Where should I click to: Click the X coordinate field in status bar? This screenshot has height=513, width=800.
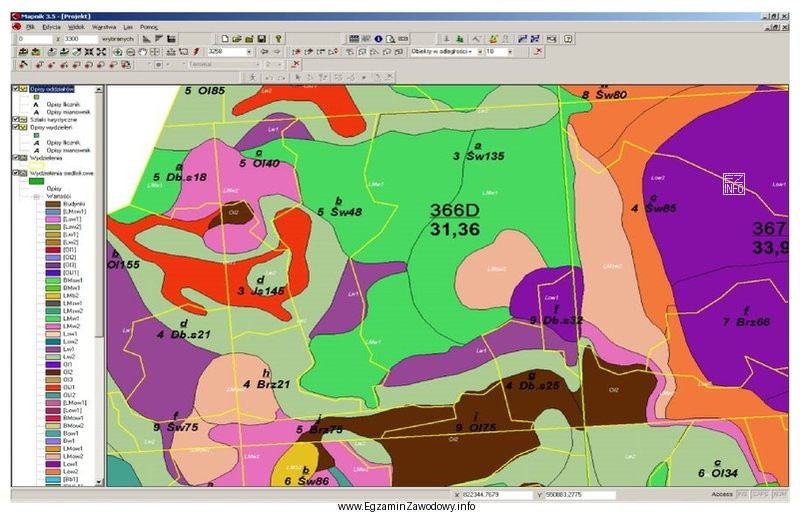496,495
